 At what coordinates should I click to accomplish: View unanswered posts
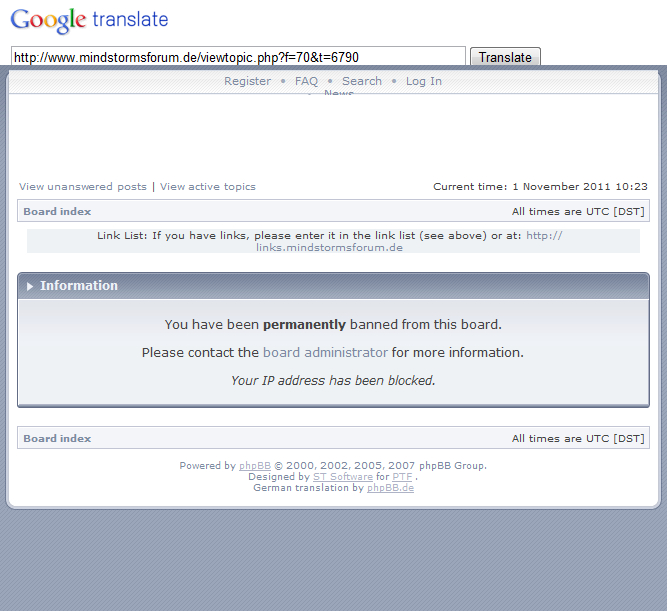(x=83, y=187)
